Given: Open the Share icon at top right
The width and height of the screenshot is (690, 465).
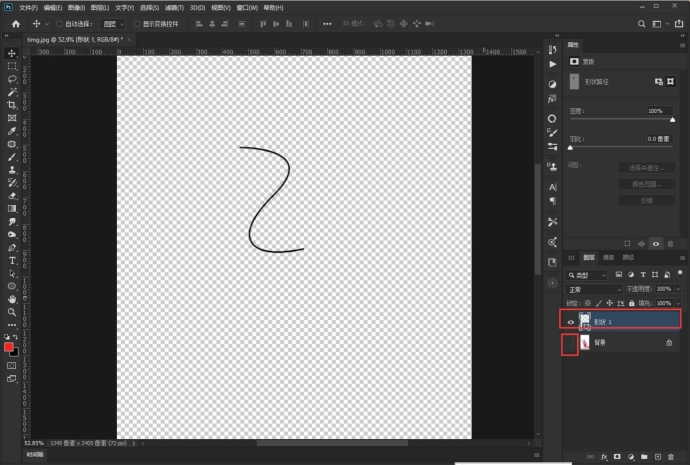Looking at the screenshot, I should click(679, 24).
